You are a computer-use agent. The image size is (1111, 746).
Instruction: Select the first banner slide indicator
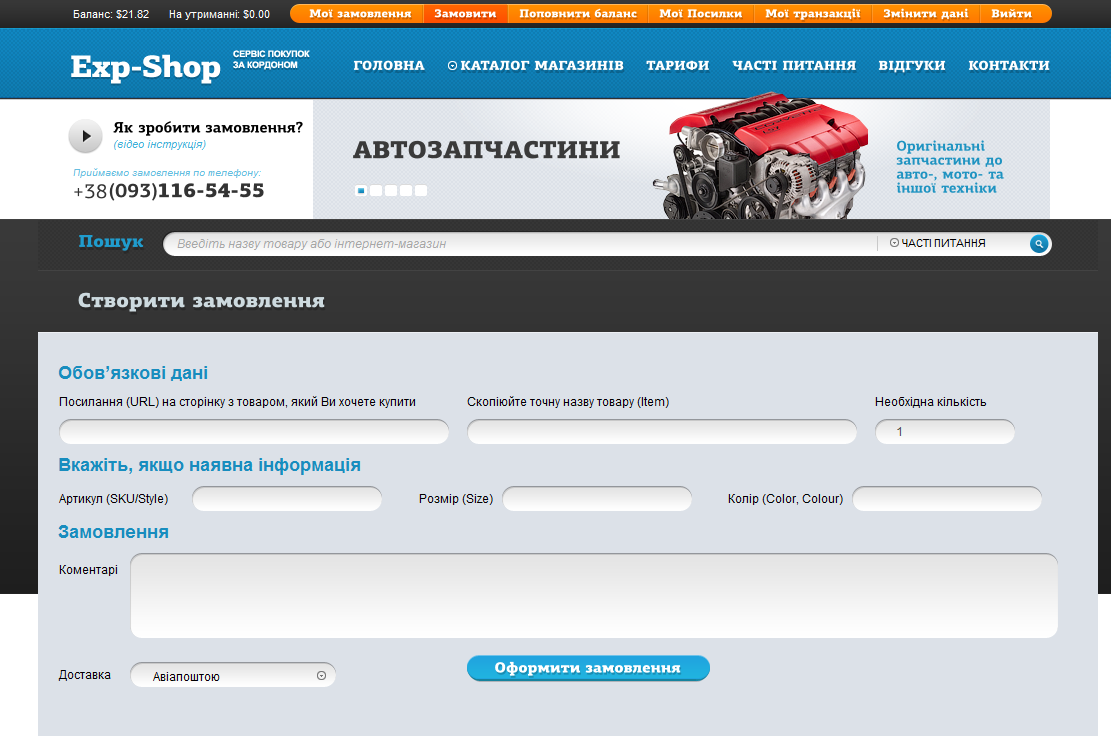pos(361,191)
